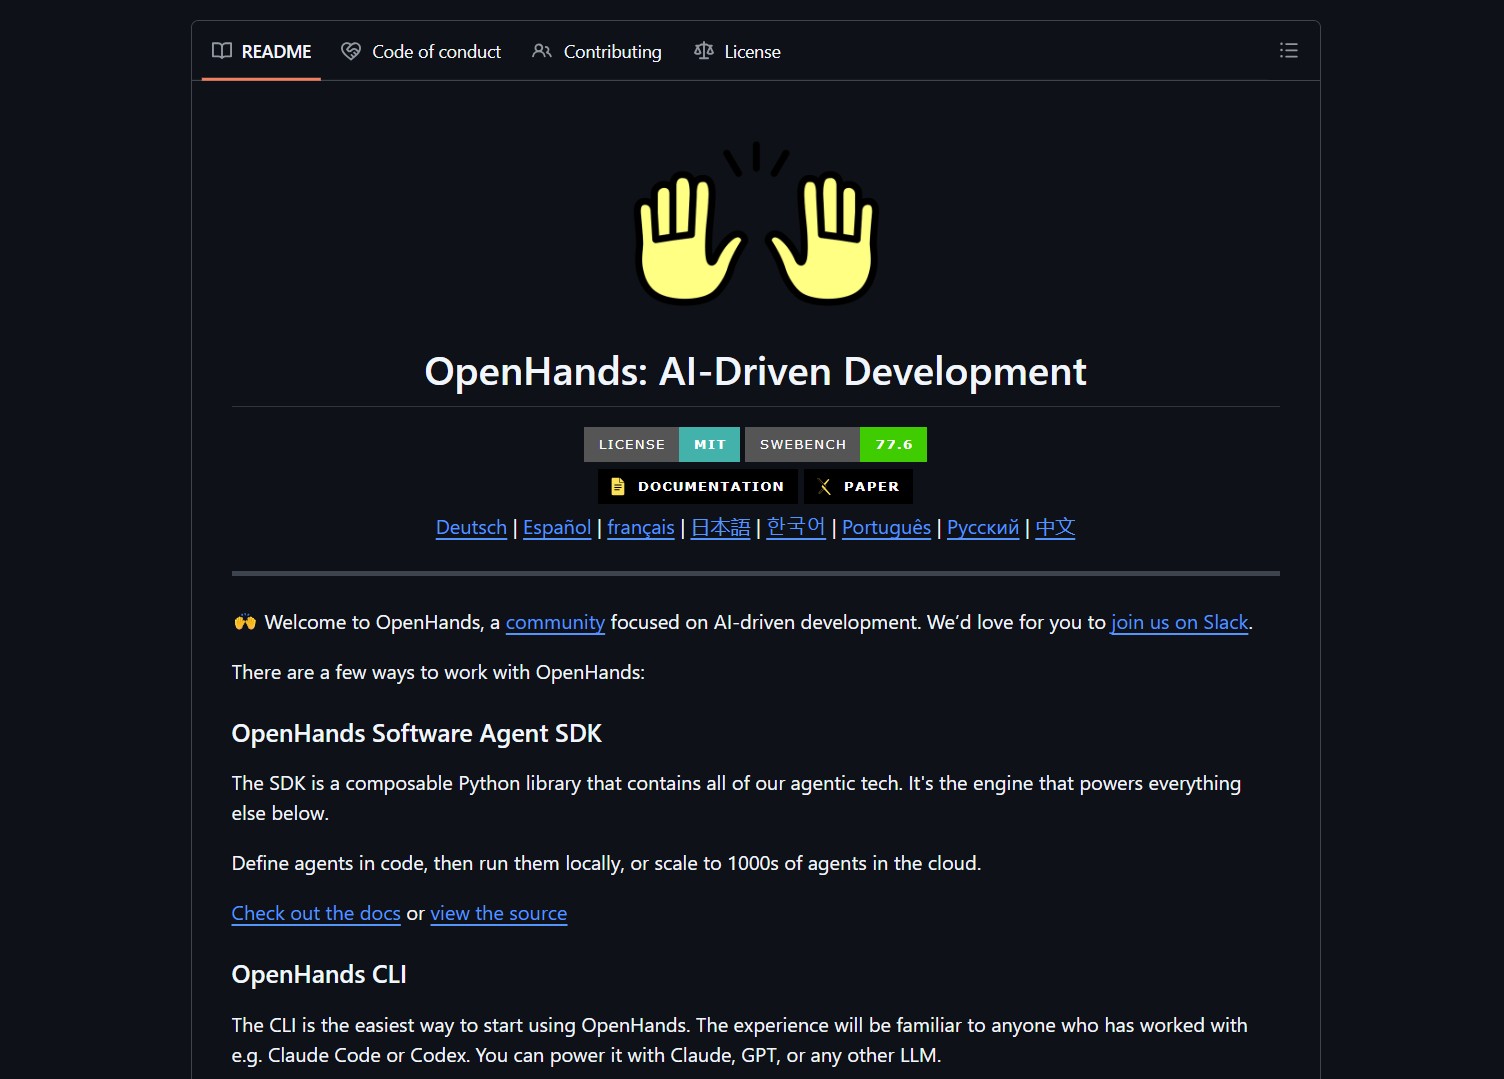Open the Español translation link
This screenshot has width=1504, height=1079.
click(x=557, y=528)
